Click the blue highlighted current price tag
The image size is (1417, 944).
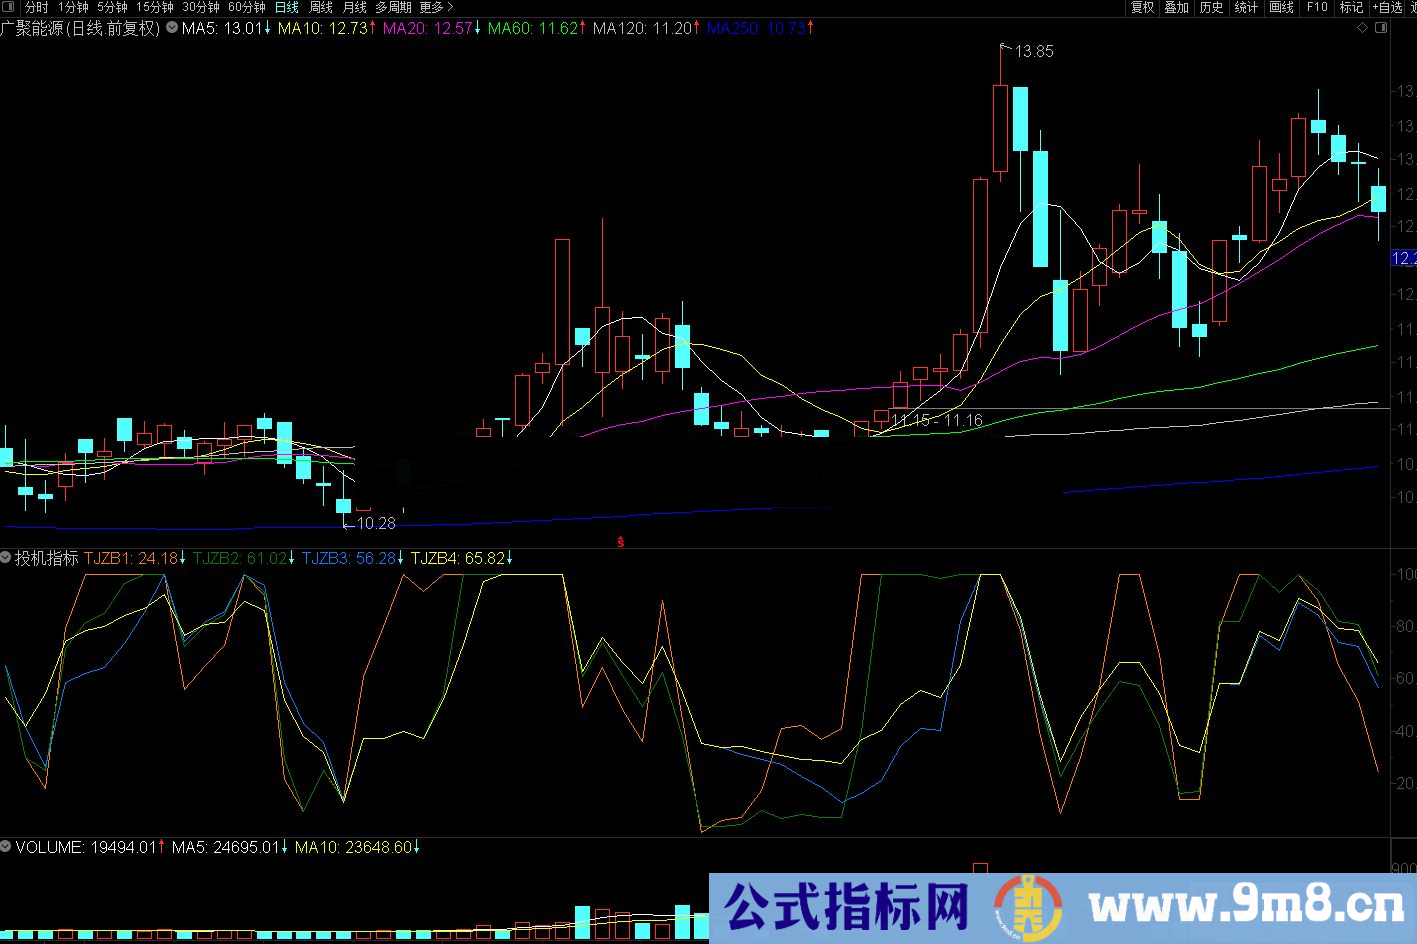click(1403, 258)
